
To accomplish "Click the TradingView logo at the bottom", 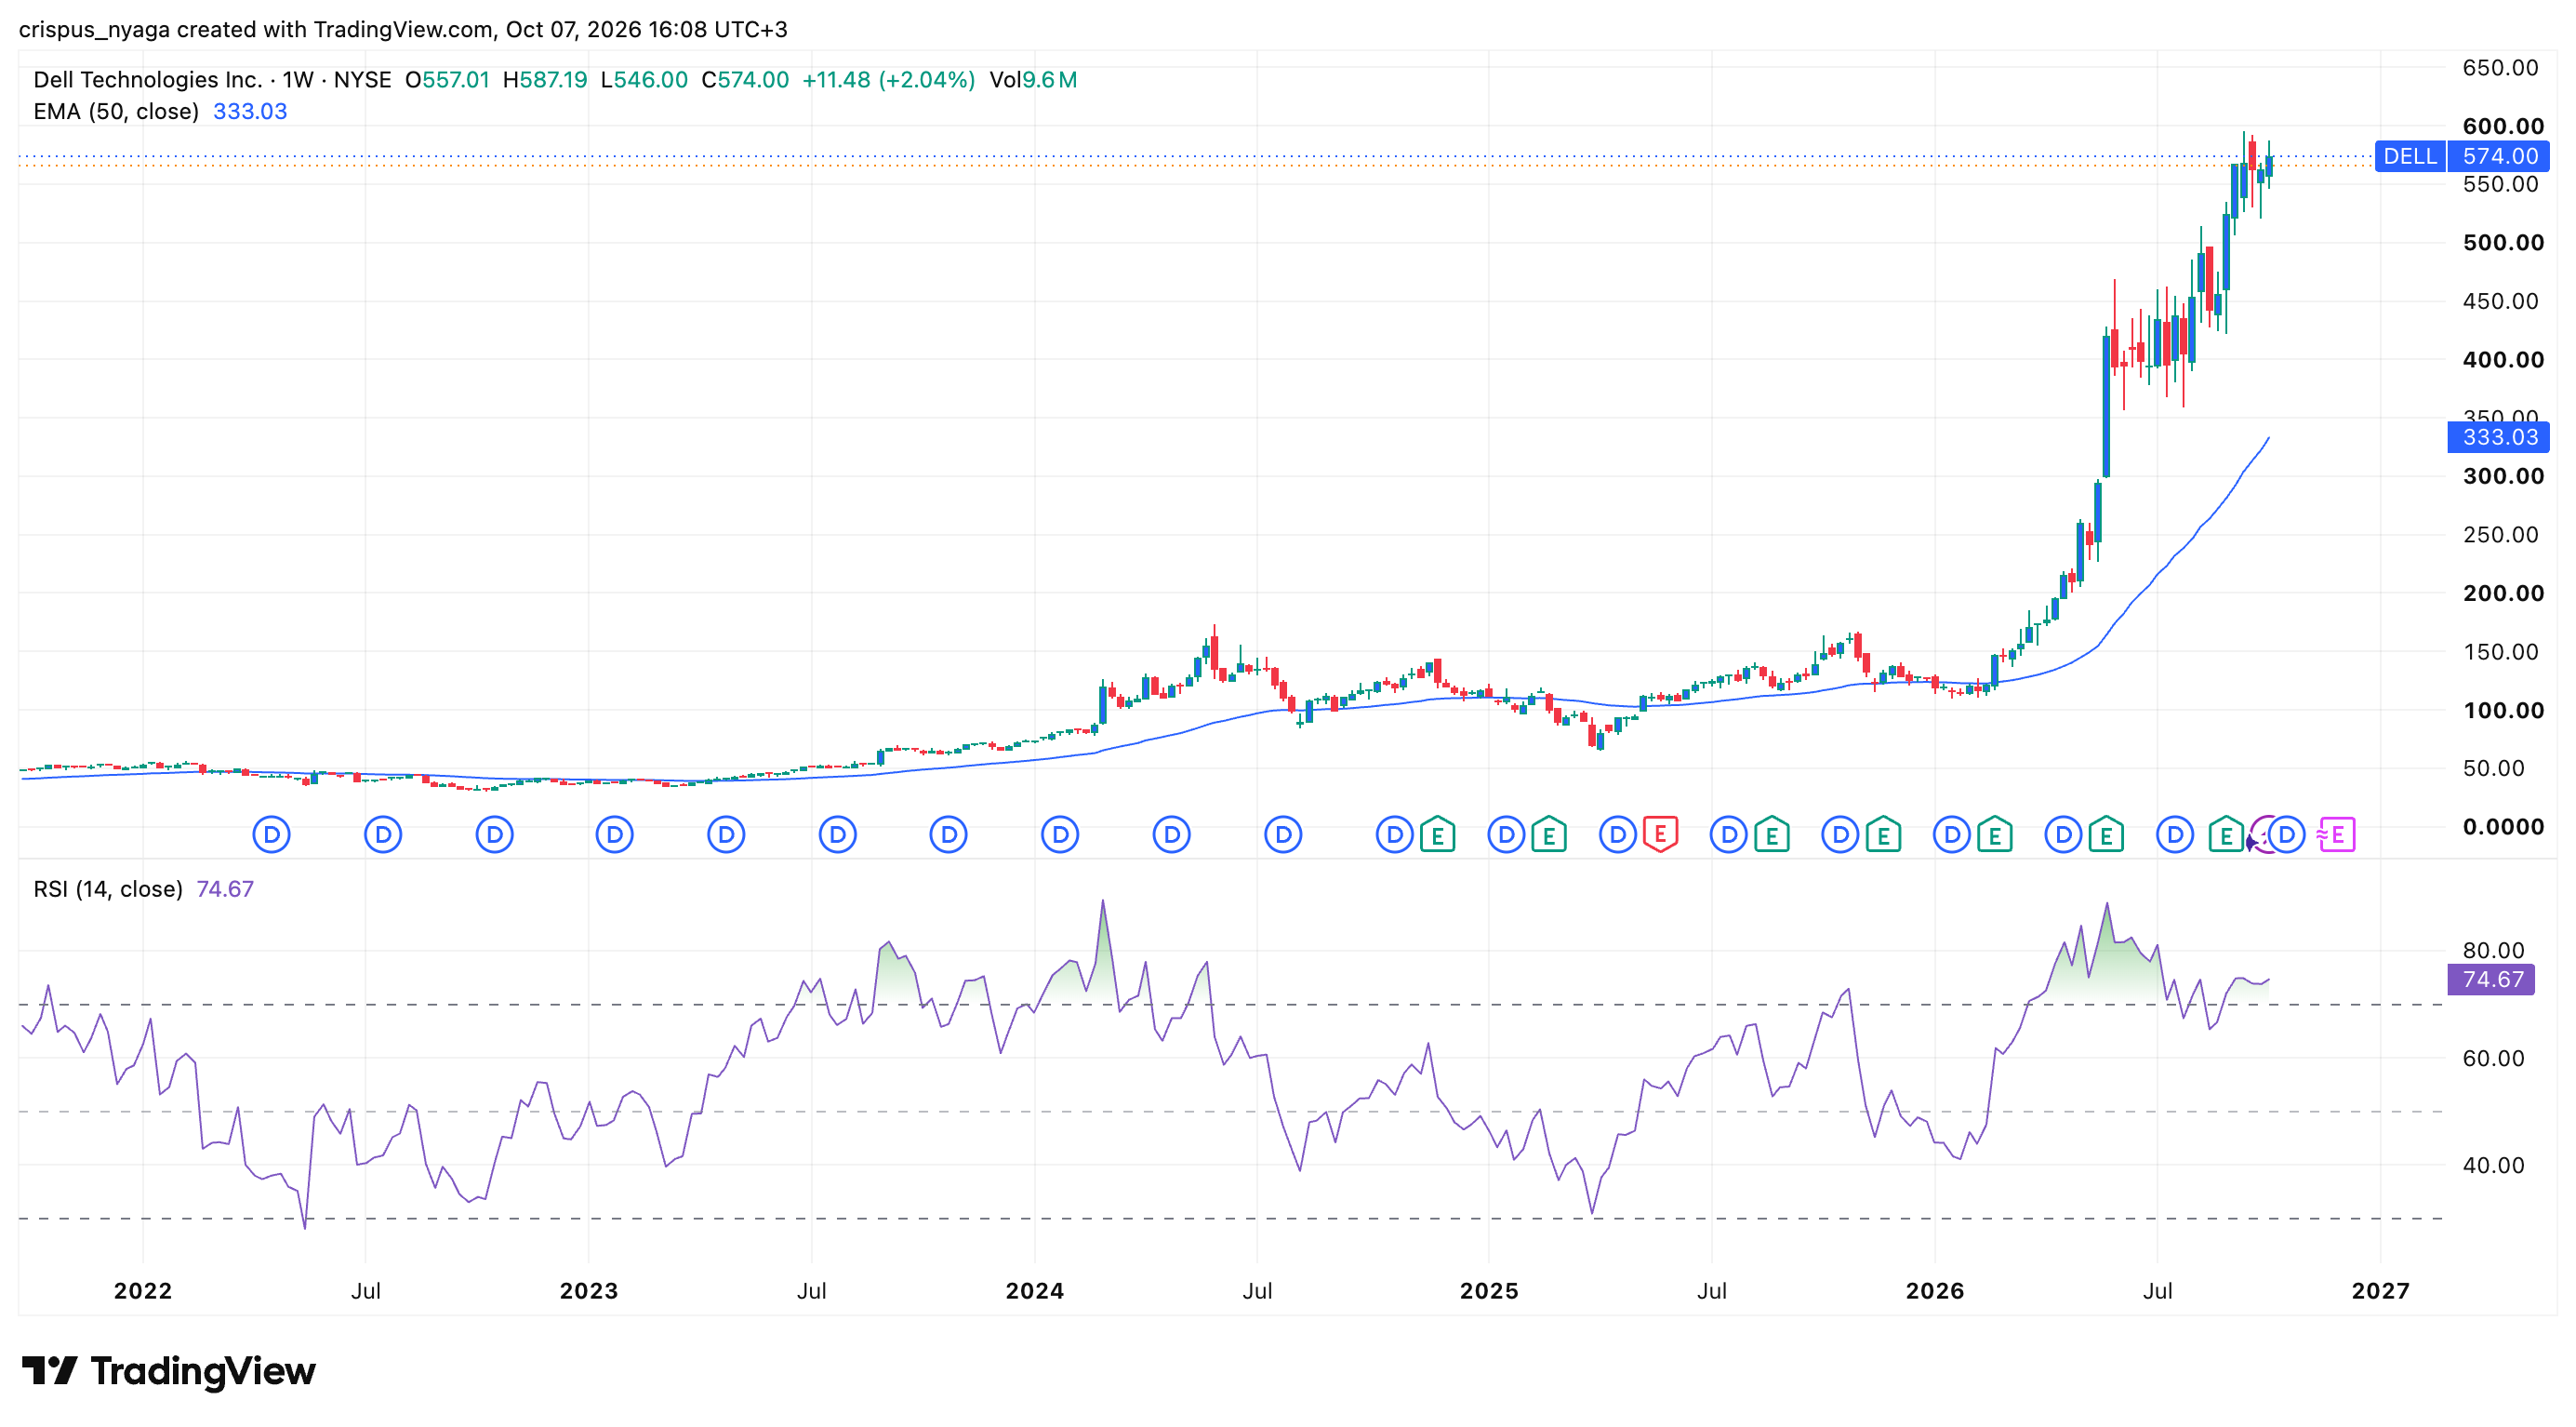I will coord(169,1371).
